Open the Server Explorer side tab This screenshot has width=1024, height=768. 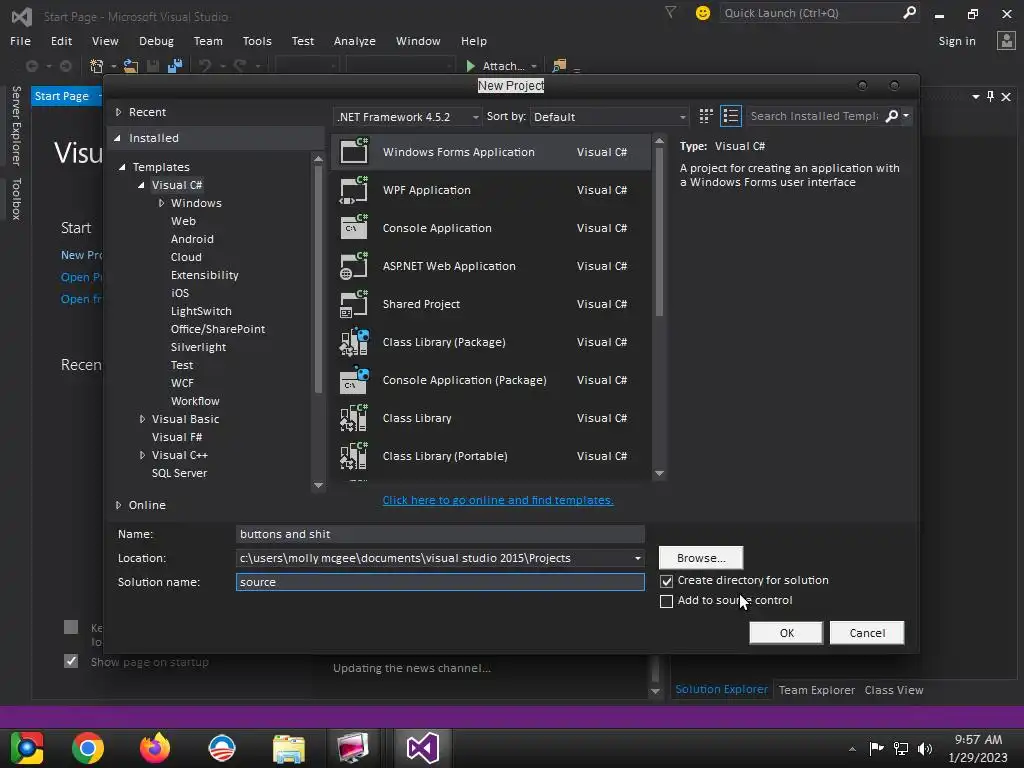pyautogui.click(x=16, y=125)
